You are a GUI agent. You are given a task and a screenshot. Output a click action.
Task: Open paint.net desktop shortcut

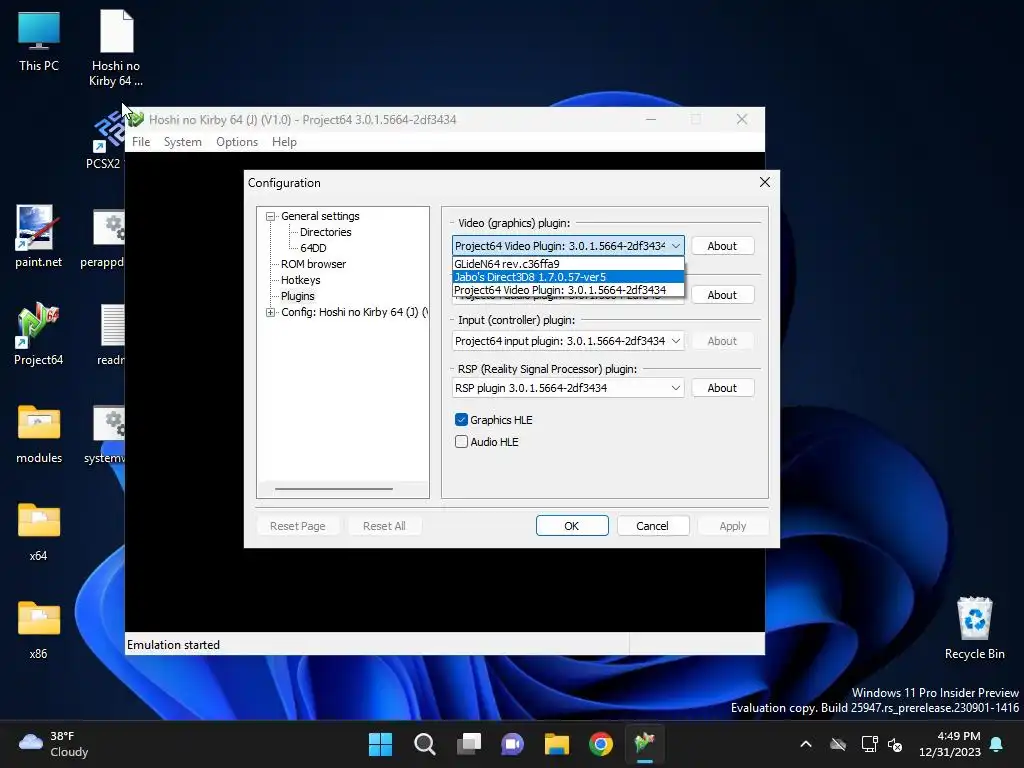39,236
